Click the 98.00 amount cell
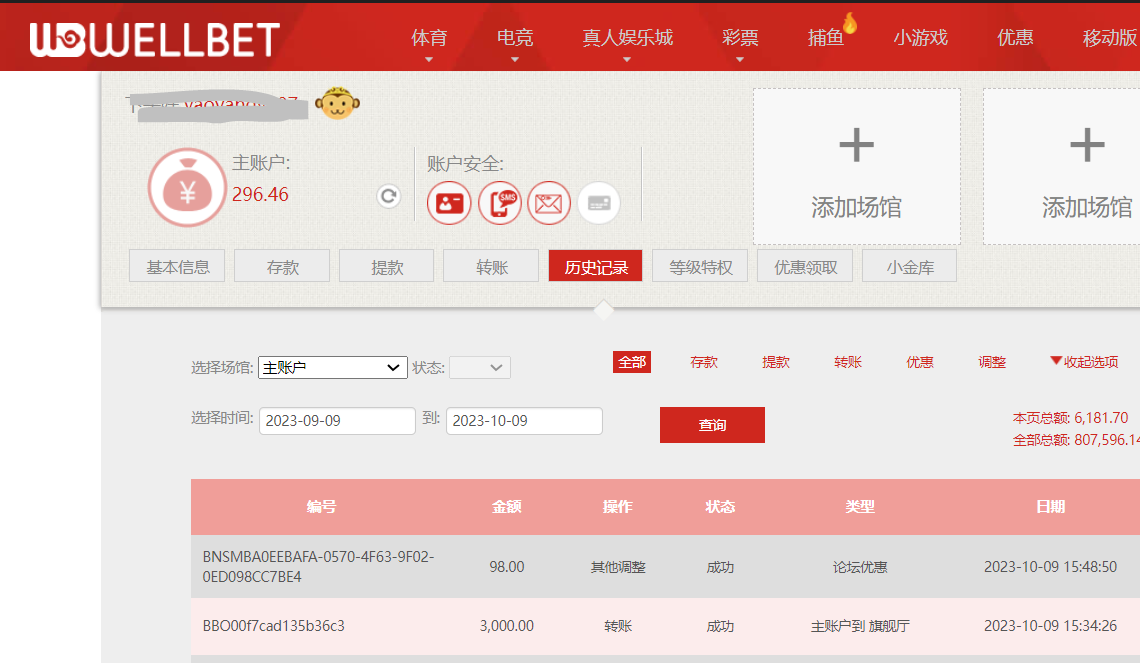The image size is (1140, 663). (x=507, y=566)
